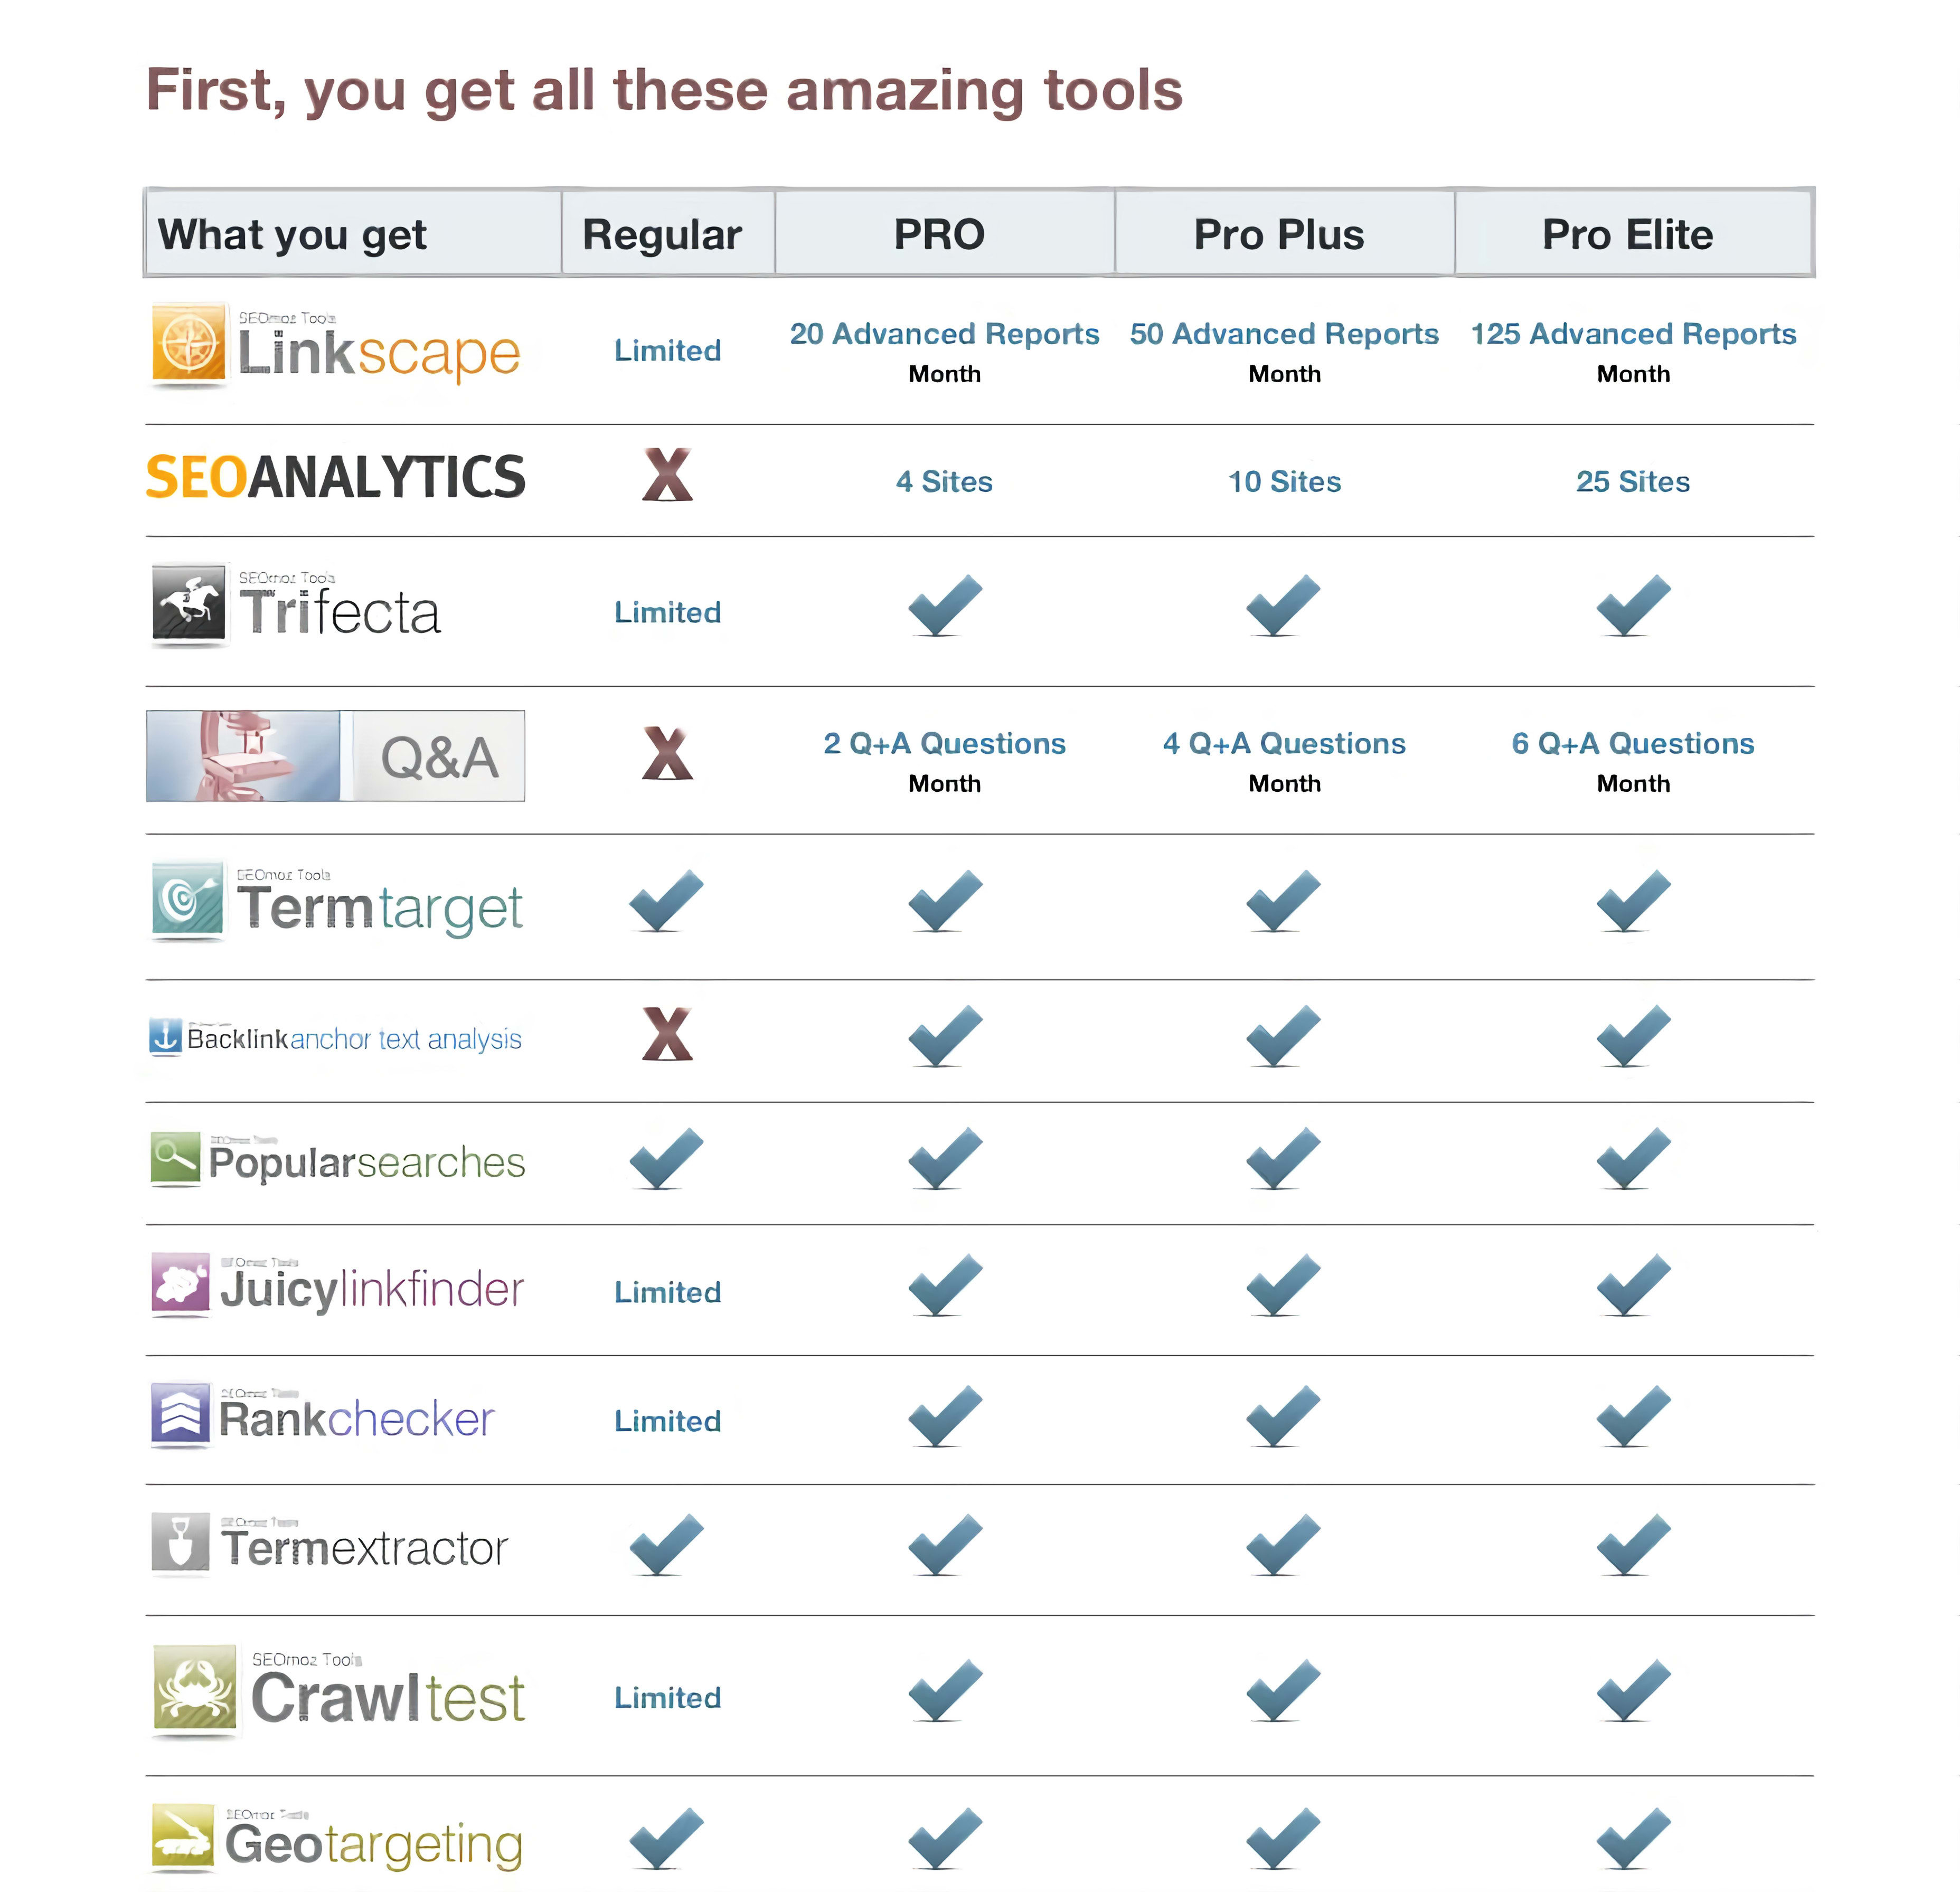Screen dimensions: 1960x1892
Task: Open the Q&A microscope thumbnail
Action: 243,756
